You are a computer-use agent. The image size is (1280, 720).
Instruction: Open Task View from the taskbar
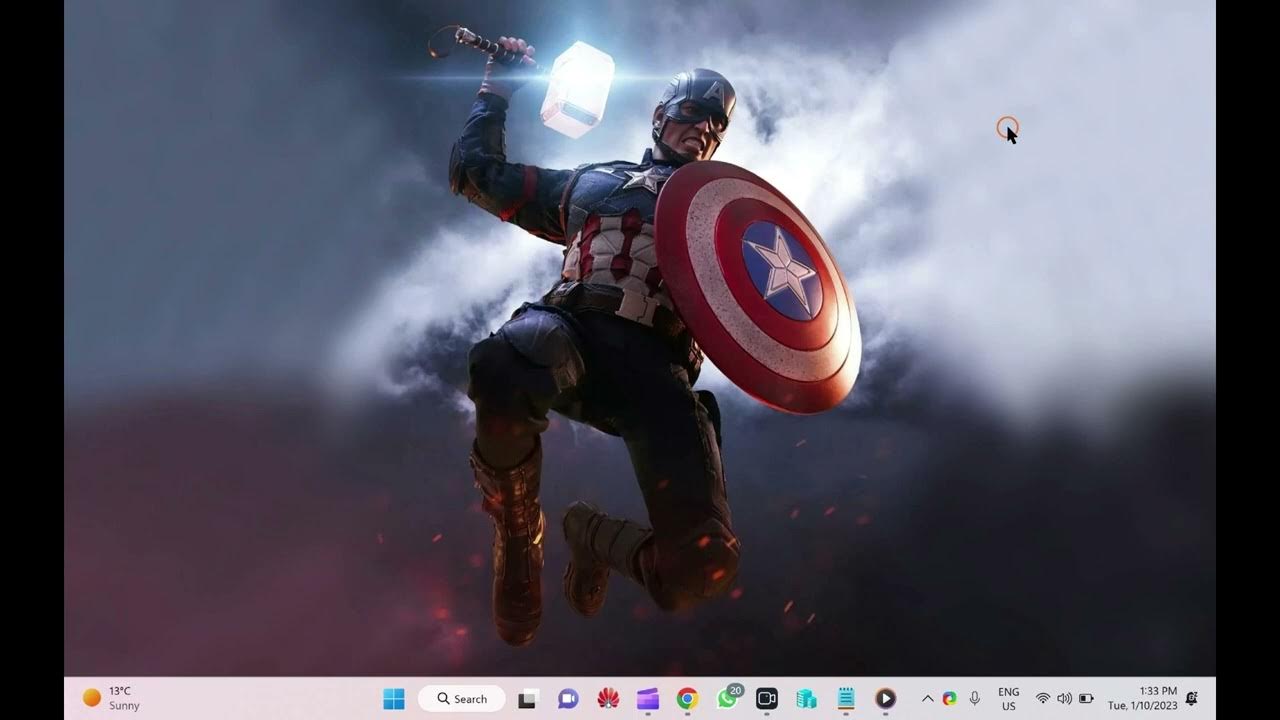[x=528, y=699]
